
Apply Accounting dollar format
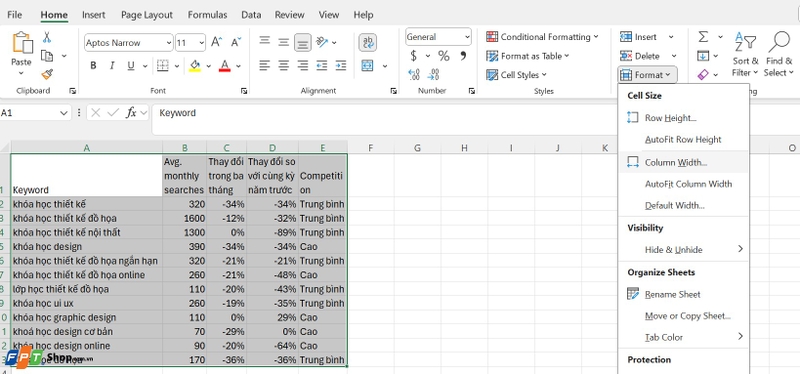(413, 56)
